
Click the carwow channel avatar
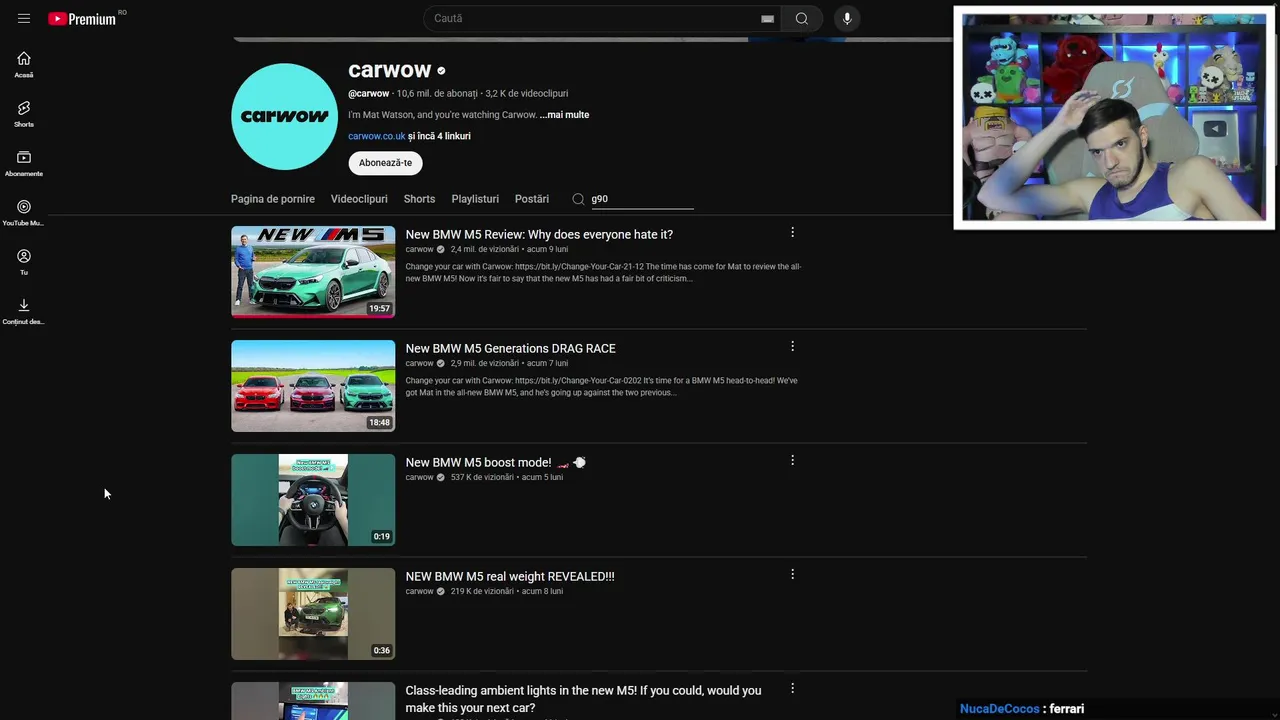(284, 116)
